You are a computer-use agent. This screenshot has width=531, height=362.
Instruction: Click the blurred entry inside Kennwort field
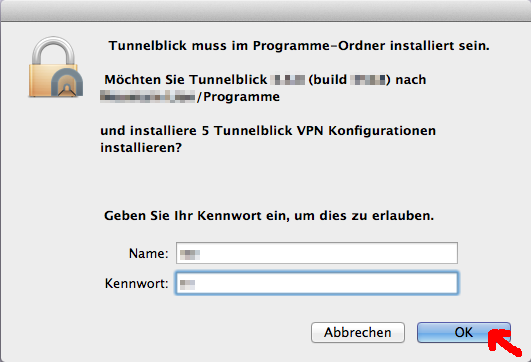pos(187,285)
